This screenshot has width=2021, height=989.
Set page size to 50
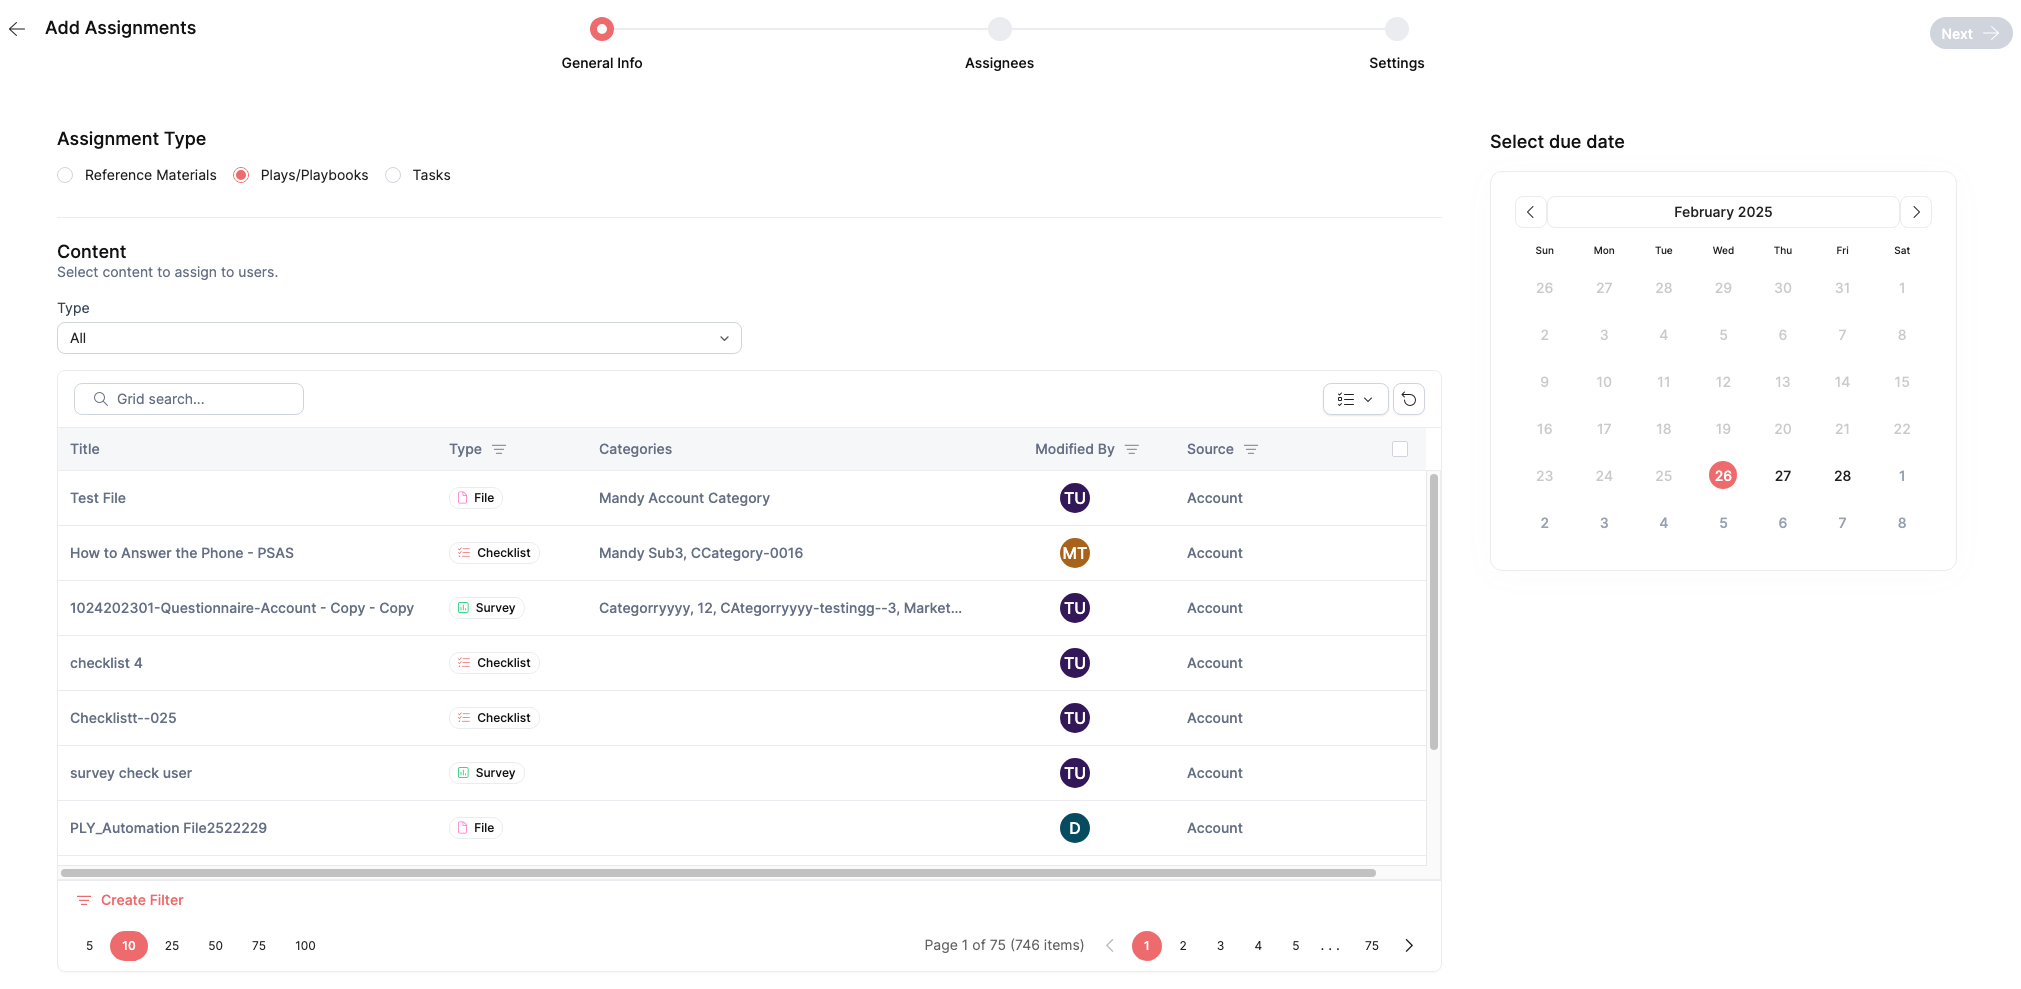[x=215, y=946]
